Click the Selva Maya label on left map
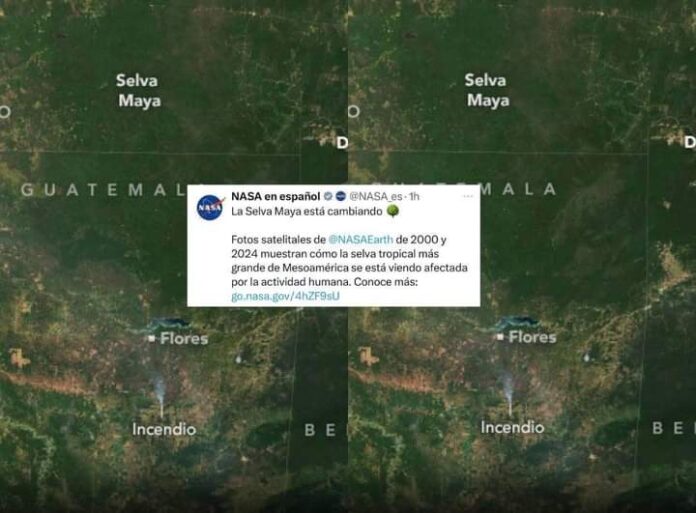Viewport: 696px width, 513px height. pos(139,91)
